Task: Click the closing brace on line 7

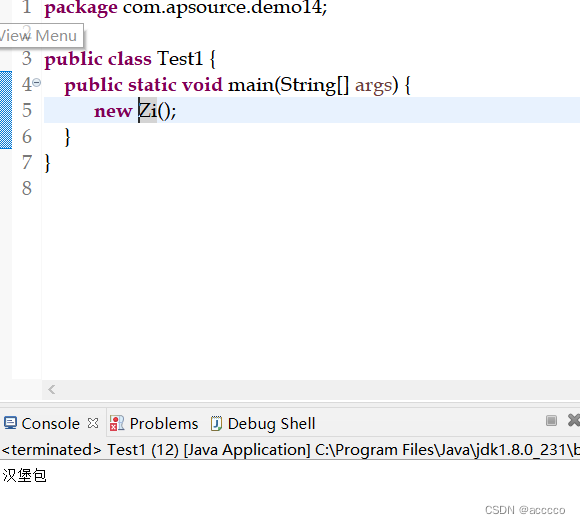Action: pyautogui.click(x=47, y=163)
